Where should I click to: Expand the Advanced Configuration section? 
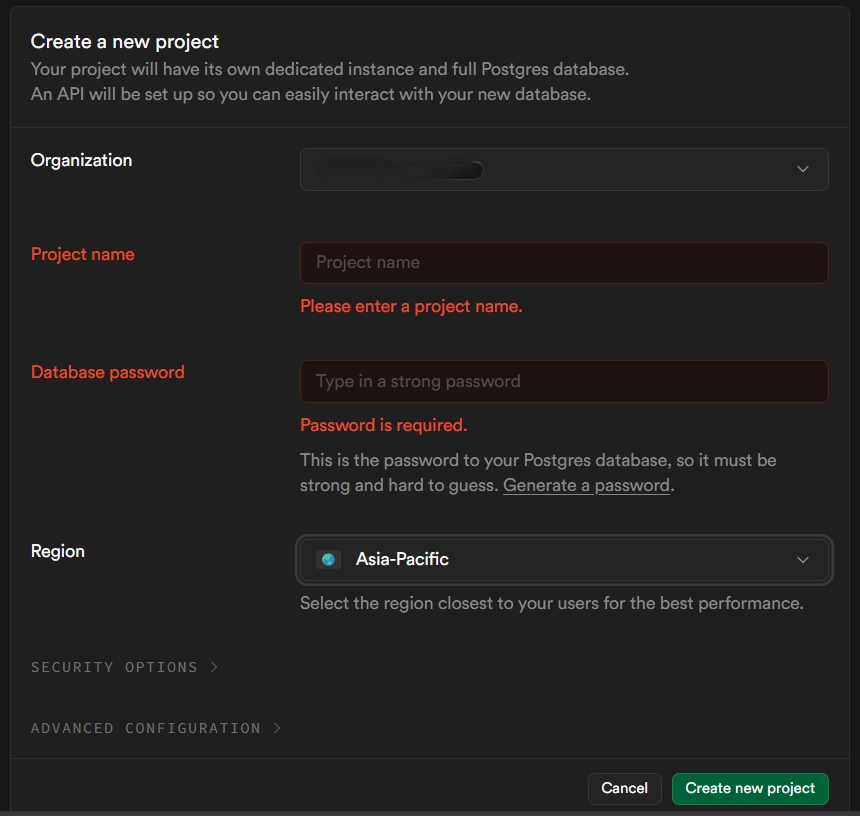click(146, 728)
